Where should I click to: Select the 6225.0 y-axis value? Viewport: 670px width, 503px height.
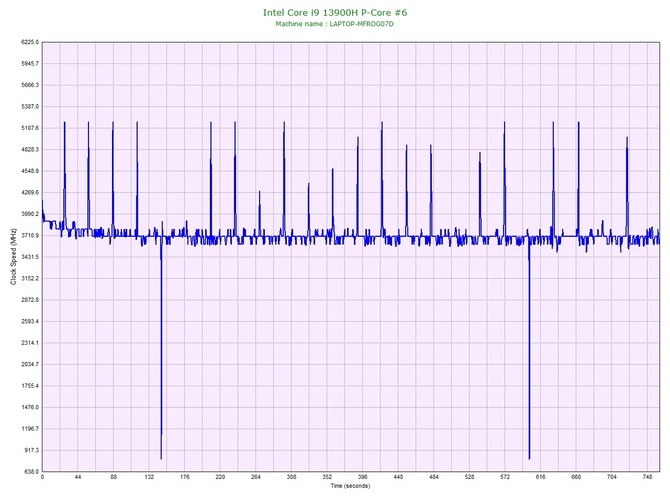pyautogui.click(x=30, y=42)
